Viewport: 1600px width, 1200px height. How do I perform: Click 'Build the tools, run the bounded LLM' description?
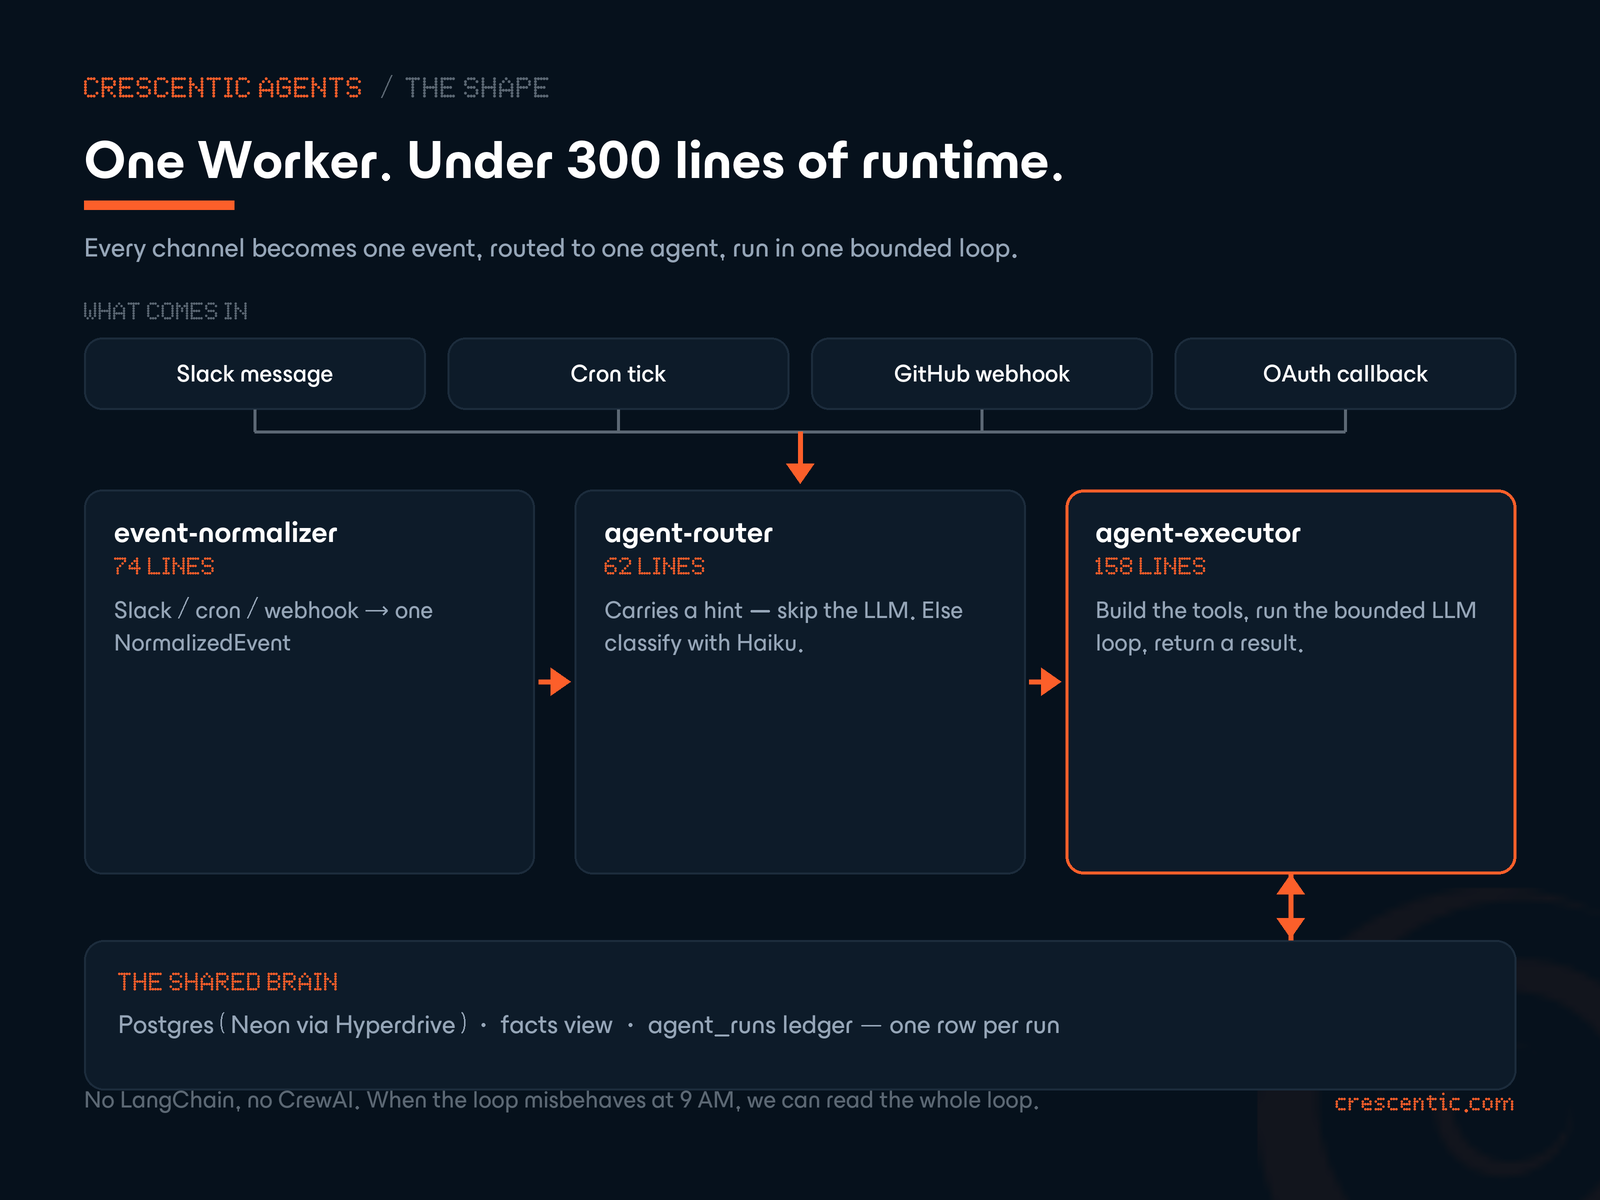[1286, 626]
